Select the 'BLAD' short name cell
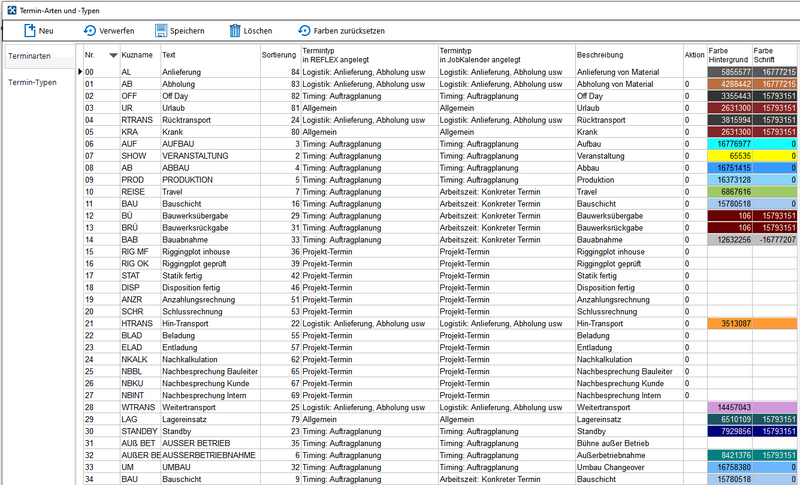The width and height of the screenshot is (800, 485). (x=140, y=336)
